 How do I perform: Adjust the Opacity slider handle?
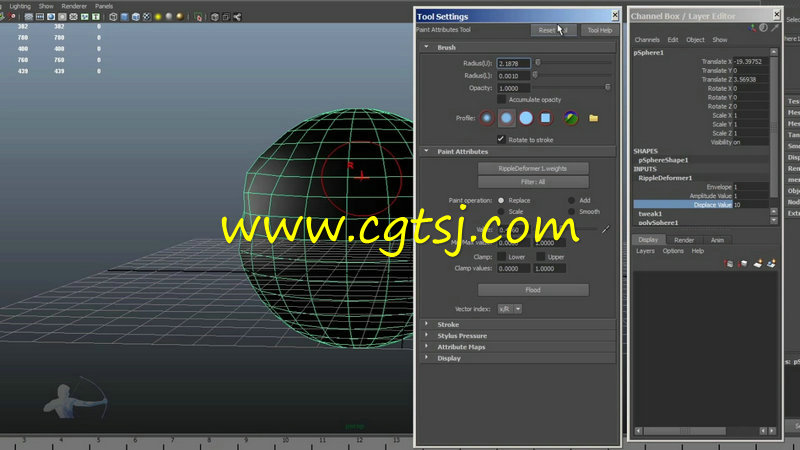(608, 88)
